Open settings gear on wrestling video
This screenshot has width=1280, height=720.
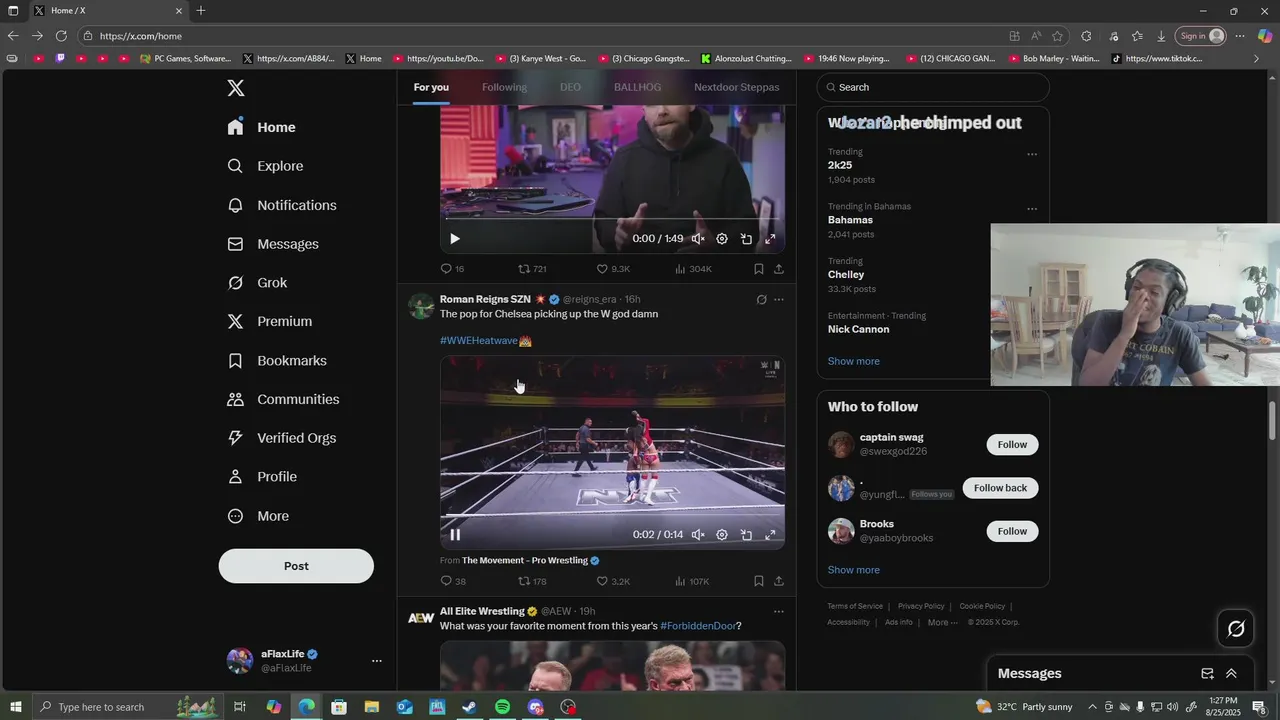tap(722, 535)
